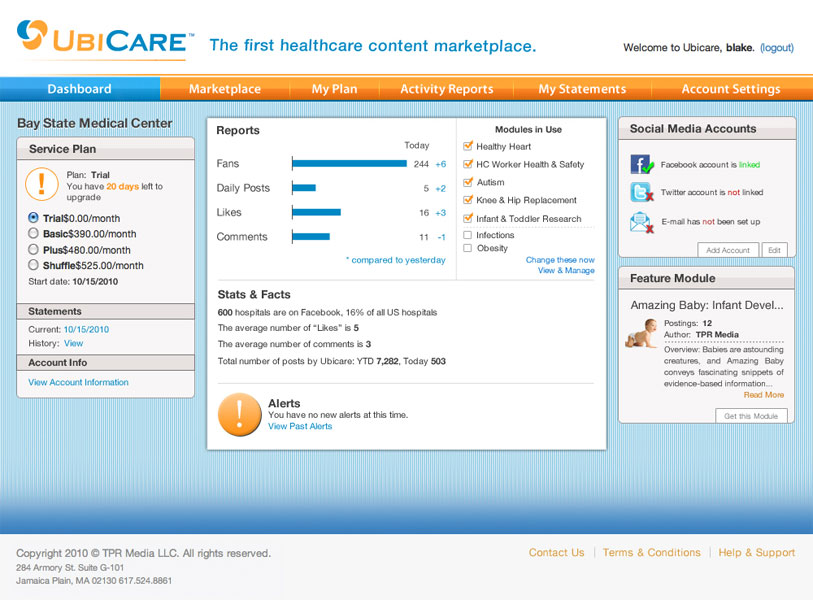Image resolution: width=813 pixels, height=600 pixels.
Task: Click the '600 hospitals are on Facebook' line
Action: pos(327,312)
